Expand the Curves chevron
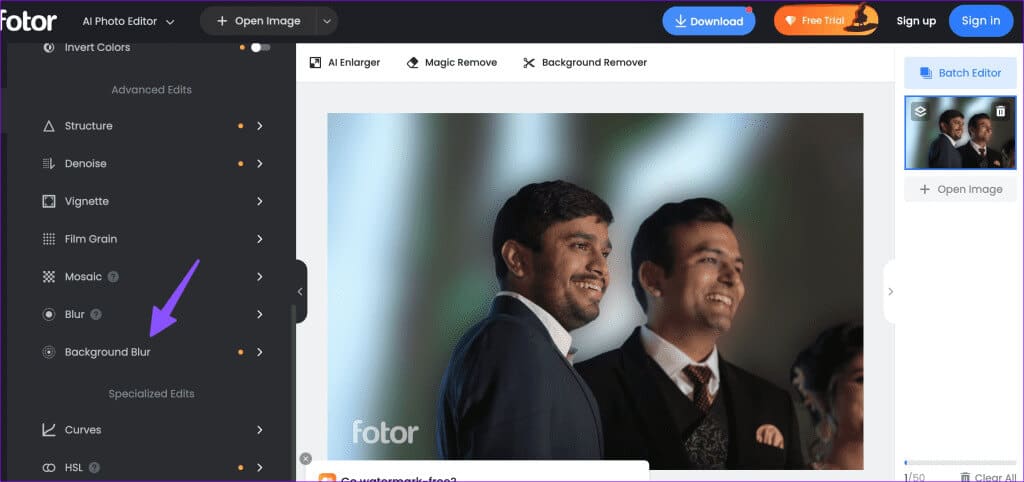This screenshot has width=1024, height=482. 259,430
